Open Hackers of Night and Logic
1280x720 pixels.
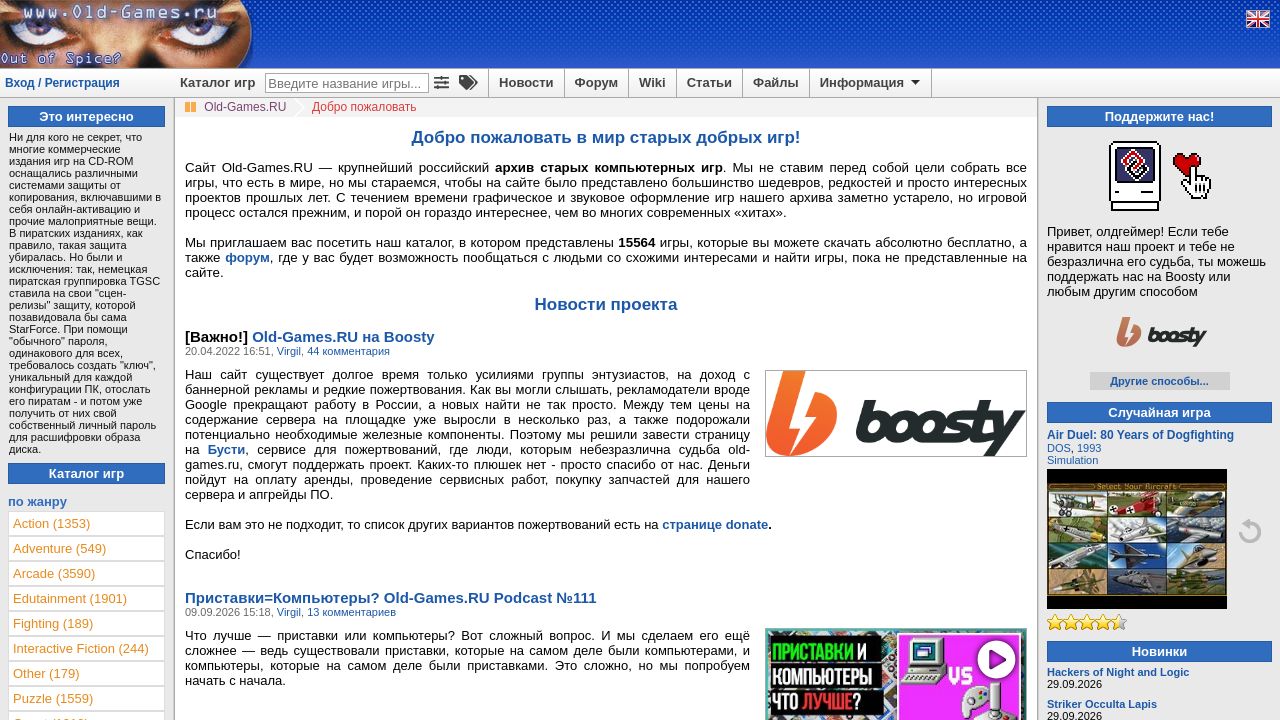tap(1118, 672)
